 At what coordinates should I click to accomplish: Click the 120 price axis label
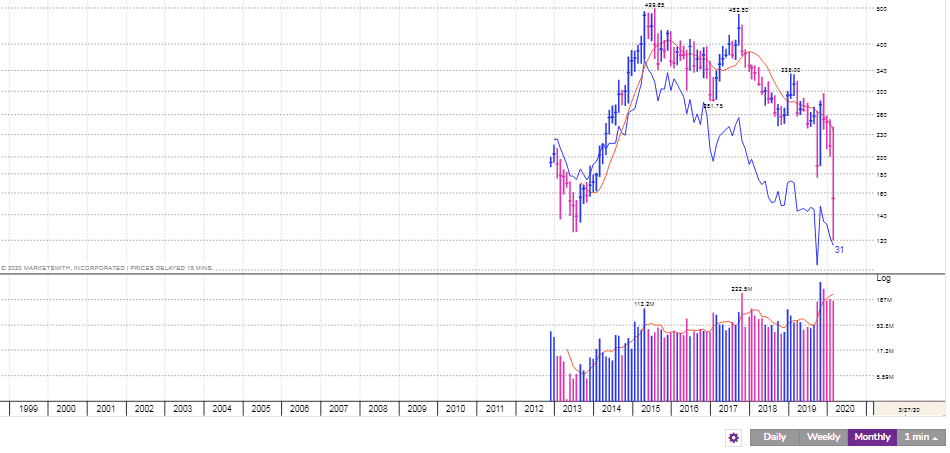(x=882, y=240)
